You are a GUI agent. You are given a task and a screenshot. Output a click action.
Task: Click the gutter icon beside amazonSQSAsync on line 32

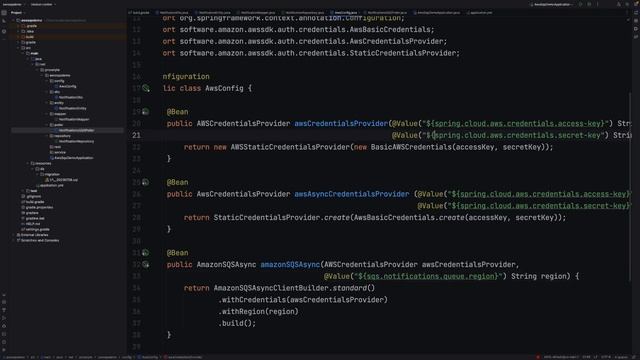coord(146,264)
